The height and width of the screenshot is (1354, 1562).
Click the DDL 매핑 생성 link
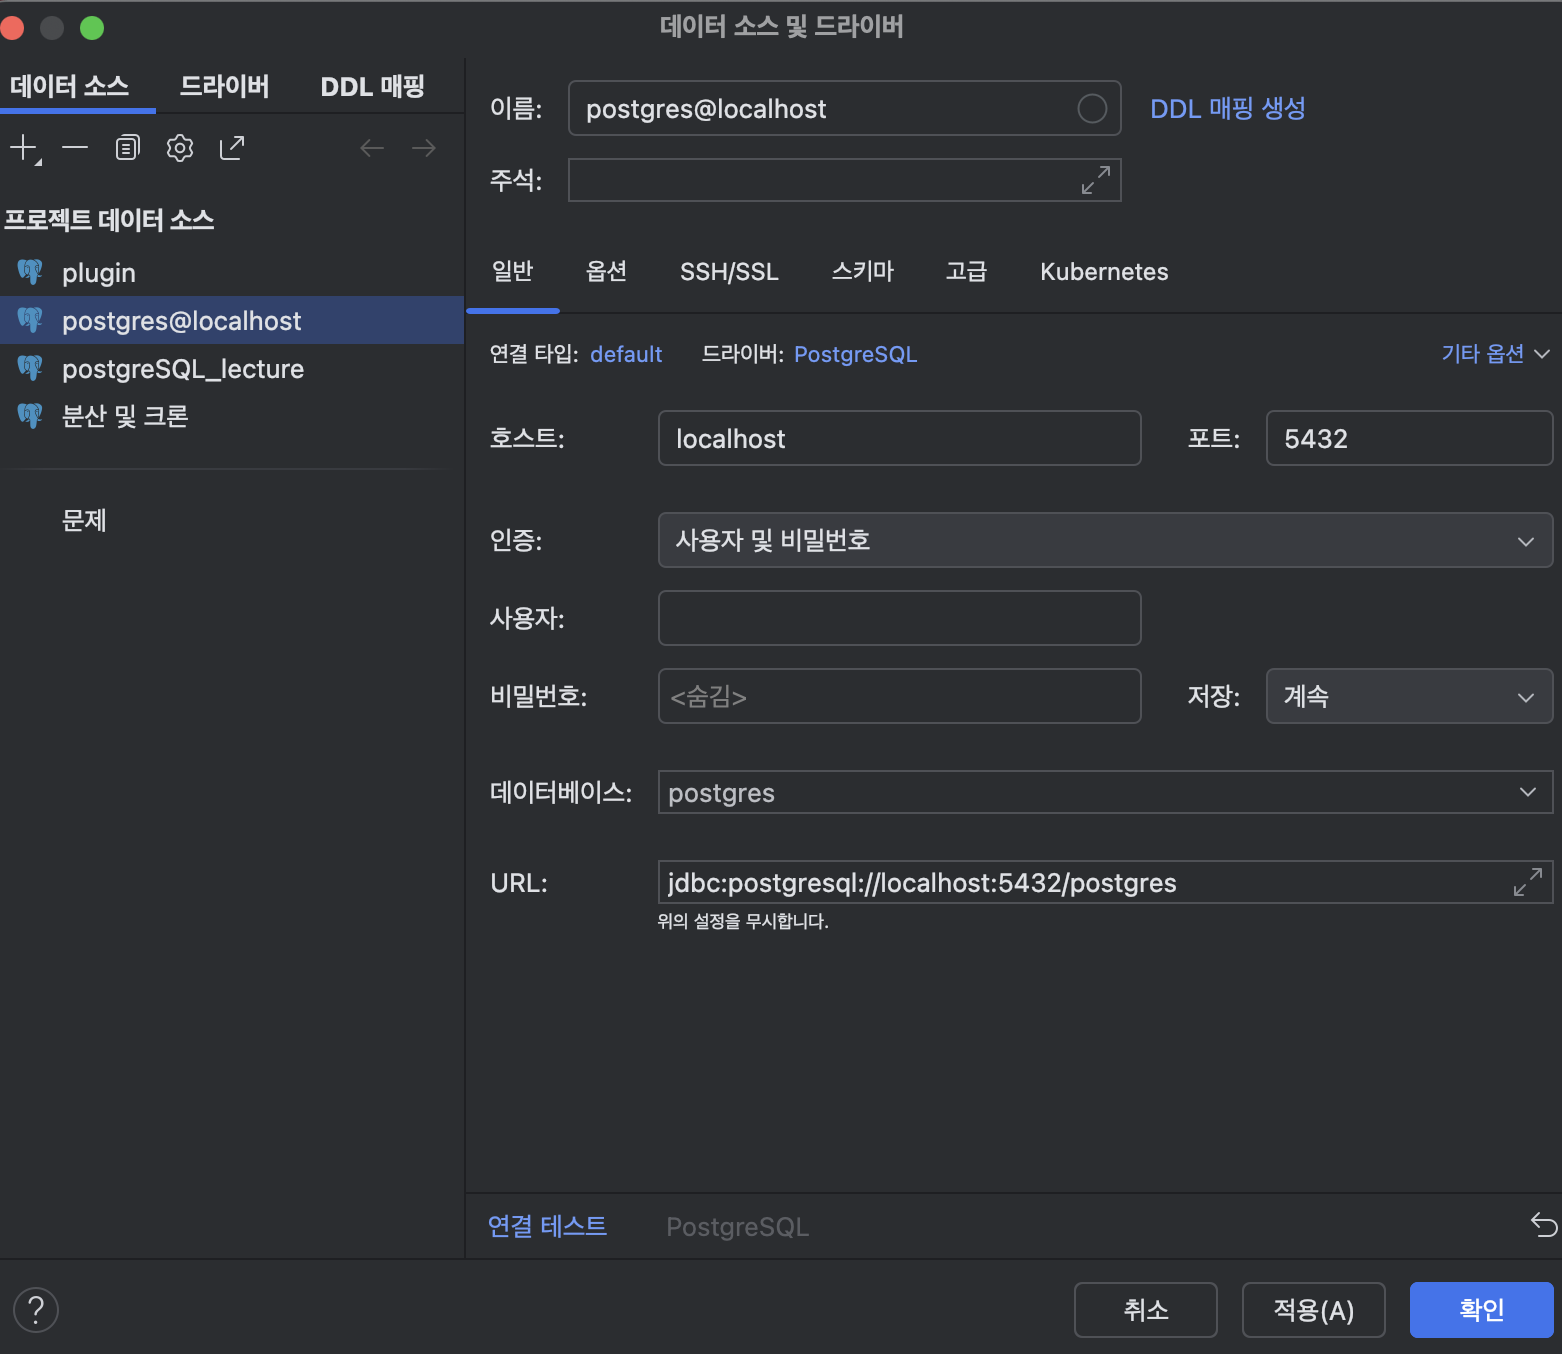[x=1228, y=108]
